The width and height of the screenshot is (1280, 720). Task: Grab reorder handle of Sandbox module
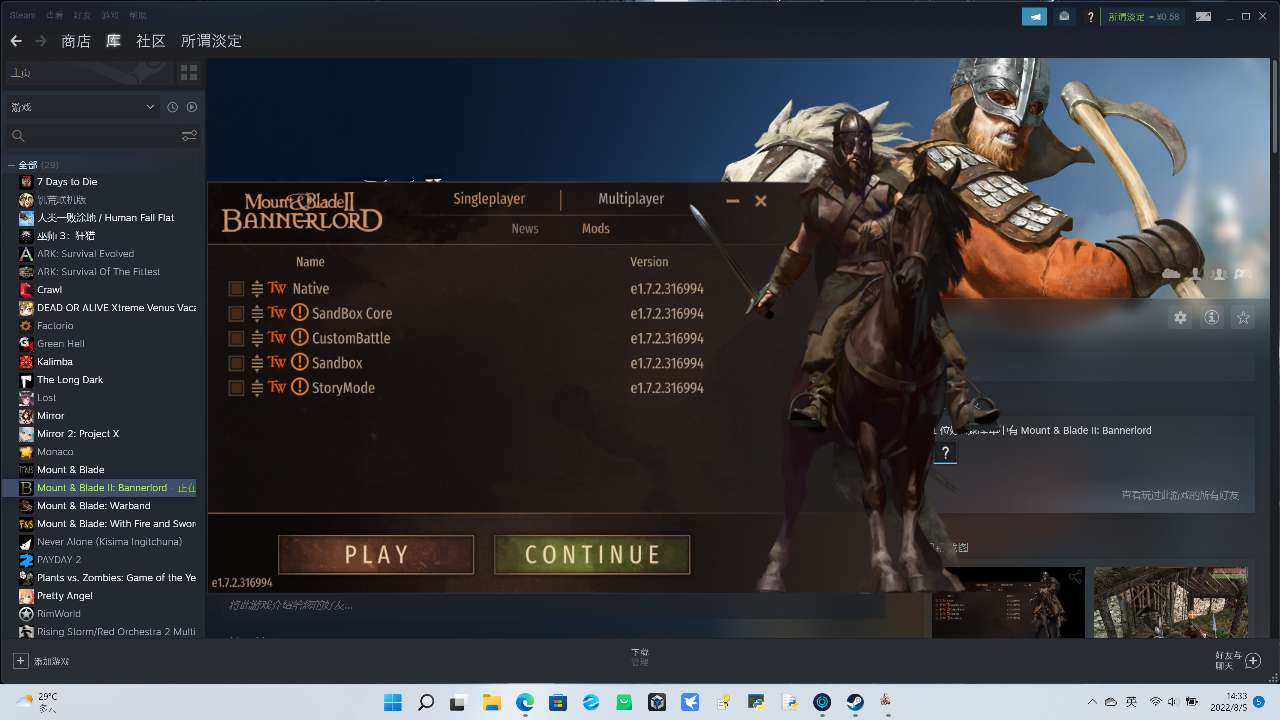257,363
